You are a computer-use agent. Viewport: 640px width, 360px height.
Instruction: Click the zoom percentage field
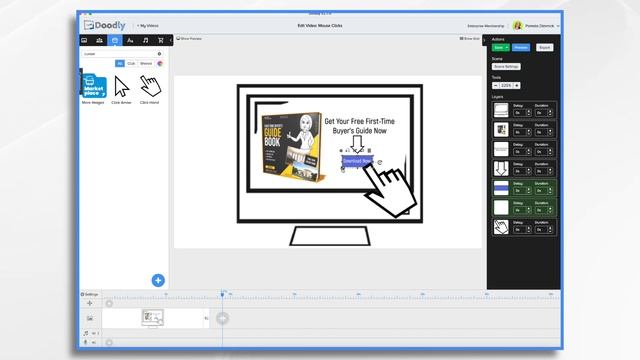tap(506, 85)
